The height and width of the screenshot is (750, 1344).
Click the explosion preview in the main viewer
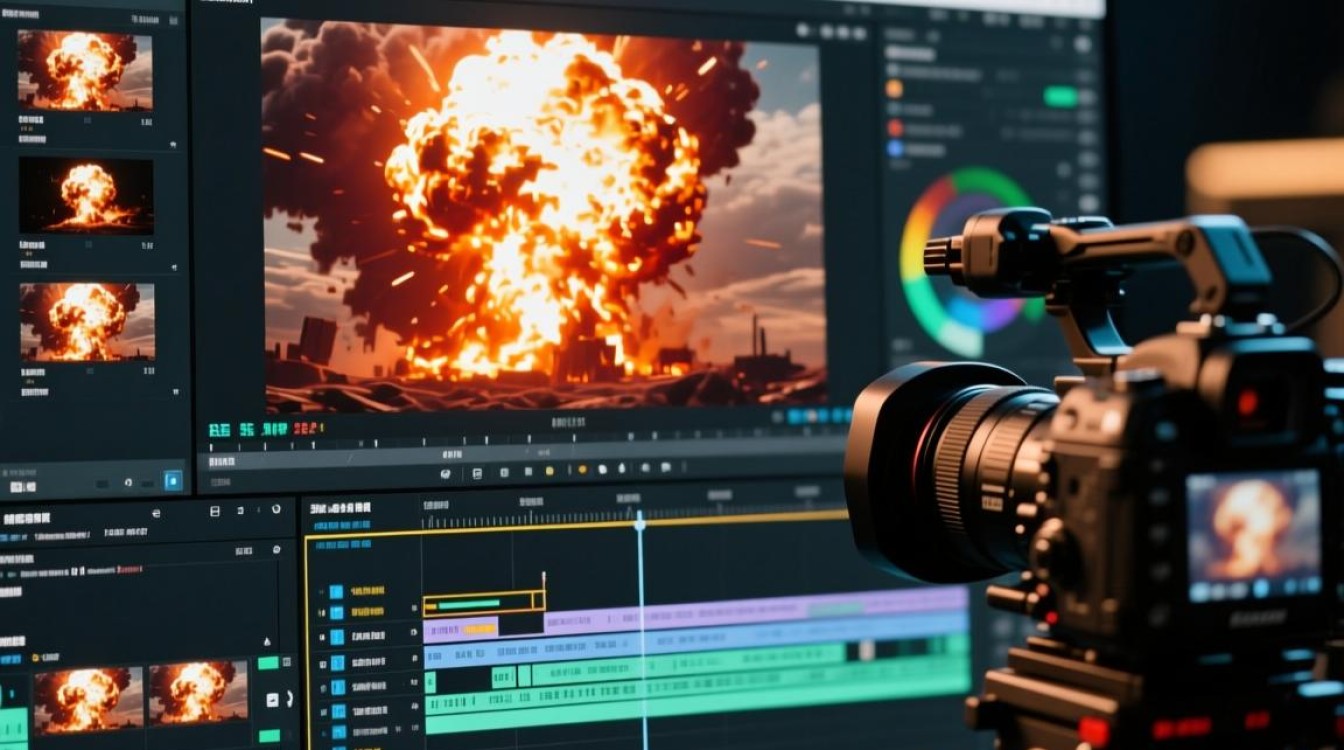point(545,214)
